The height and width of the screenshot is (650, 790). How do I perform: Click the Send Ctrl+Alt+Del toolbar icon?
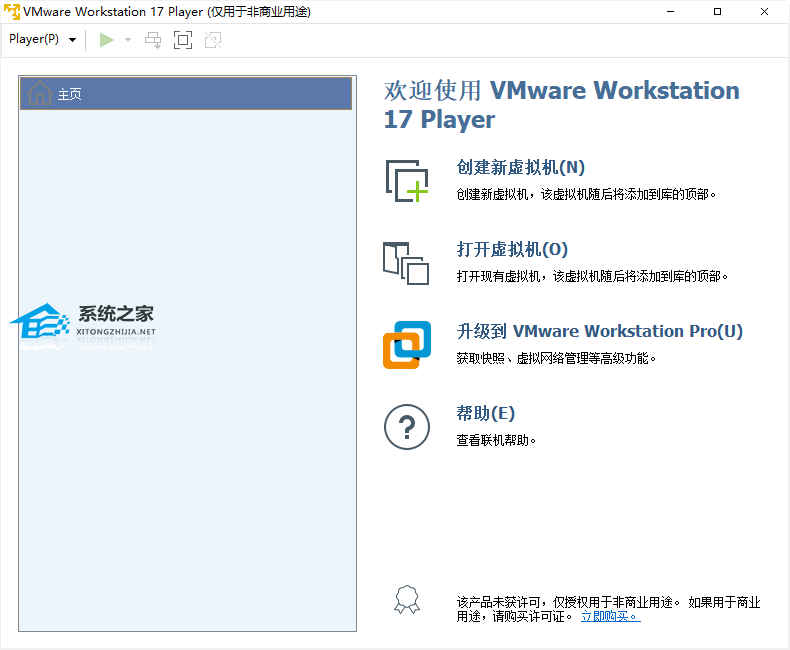pos(153,40)
